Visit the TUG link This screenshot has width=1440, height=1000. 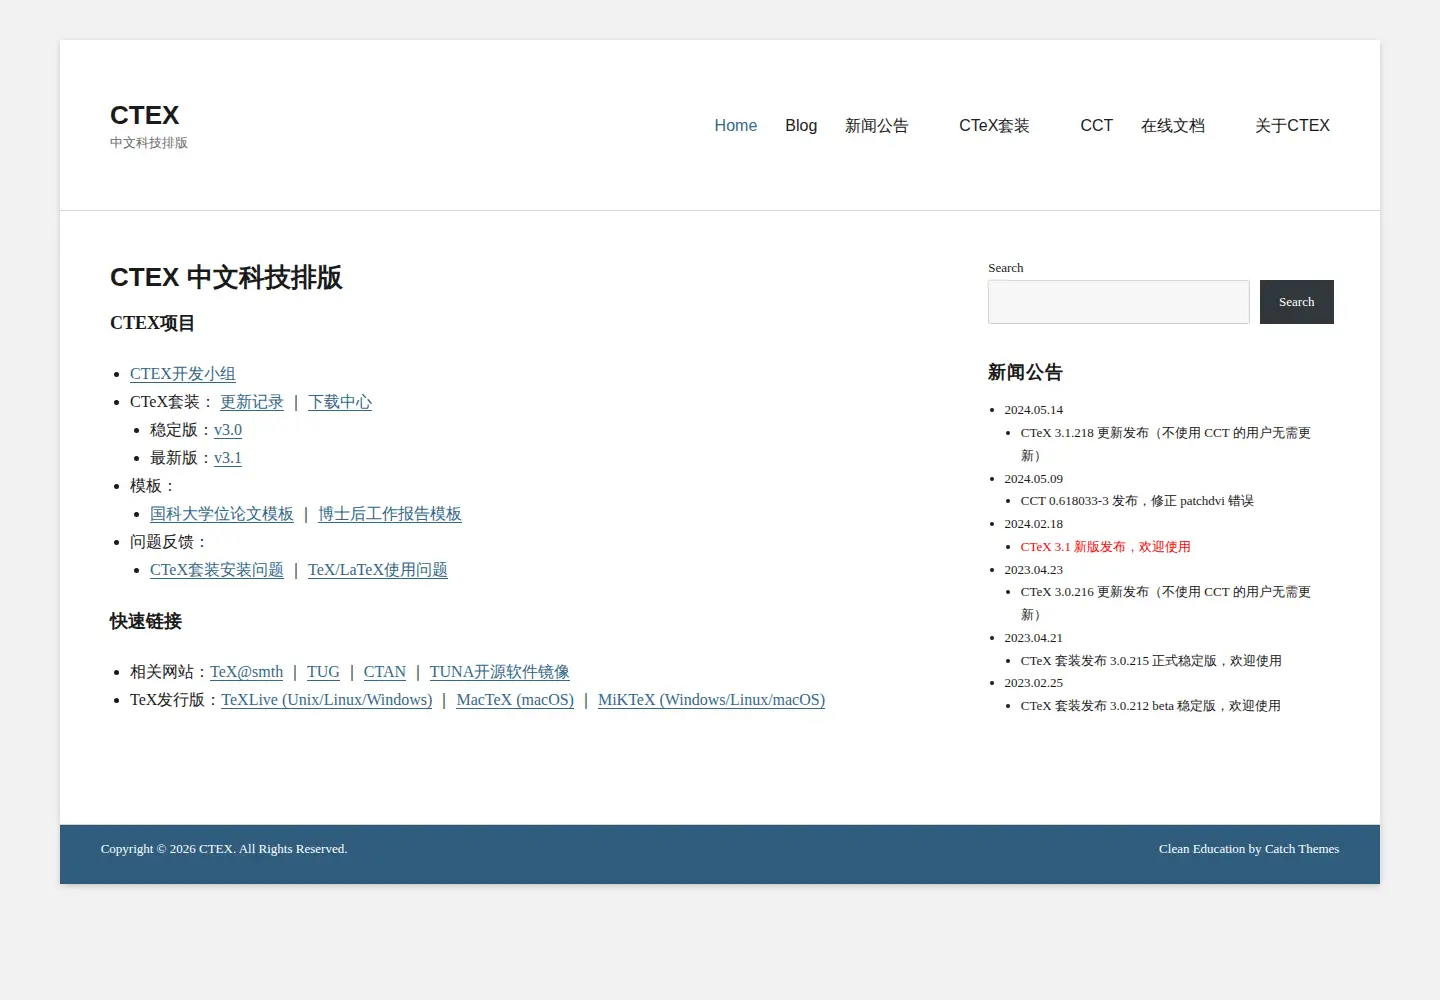point(323,672)
